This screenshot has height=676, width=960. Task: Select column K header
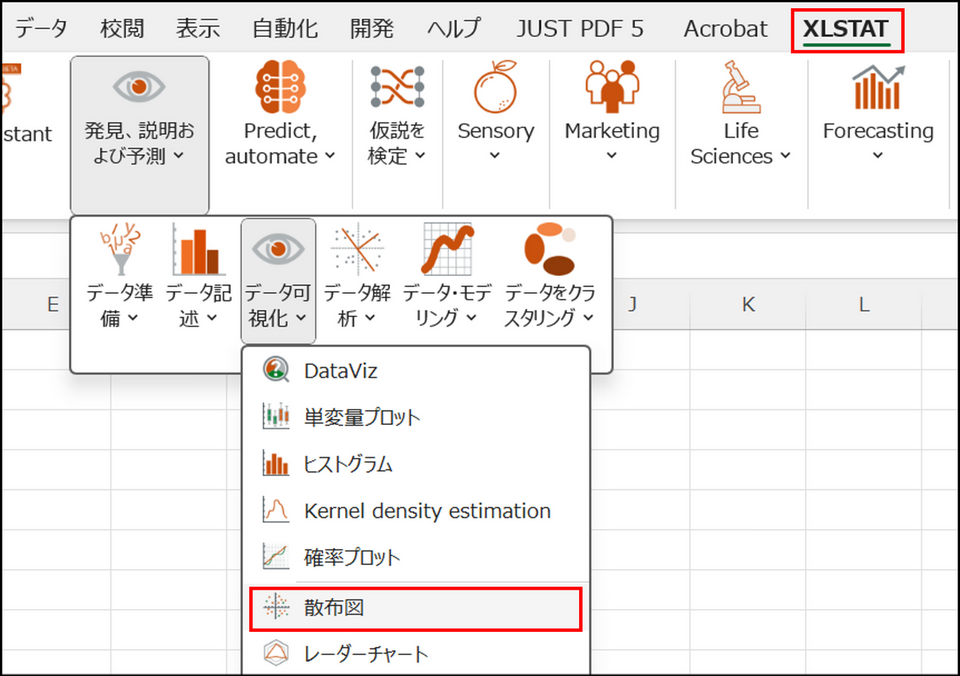(x=747, y=305)
